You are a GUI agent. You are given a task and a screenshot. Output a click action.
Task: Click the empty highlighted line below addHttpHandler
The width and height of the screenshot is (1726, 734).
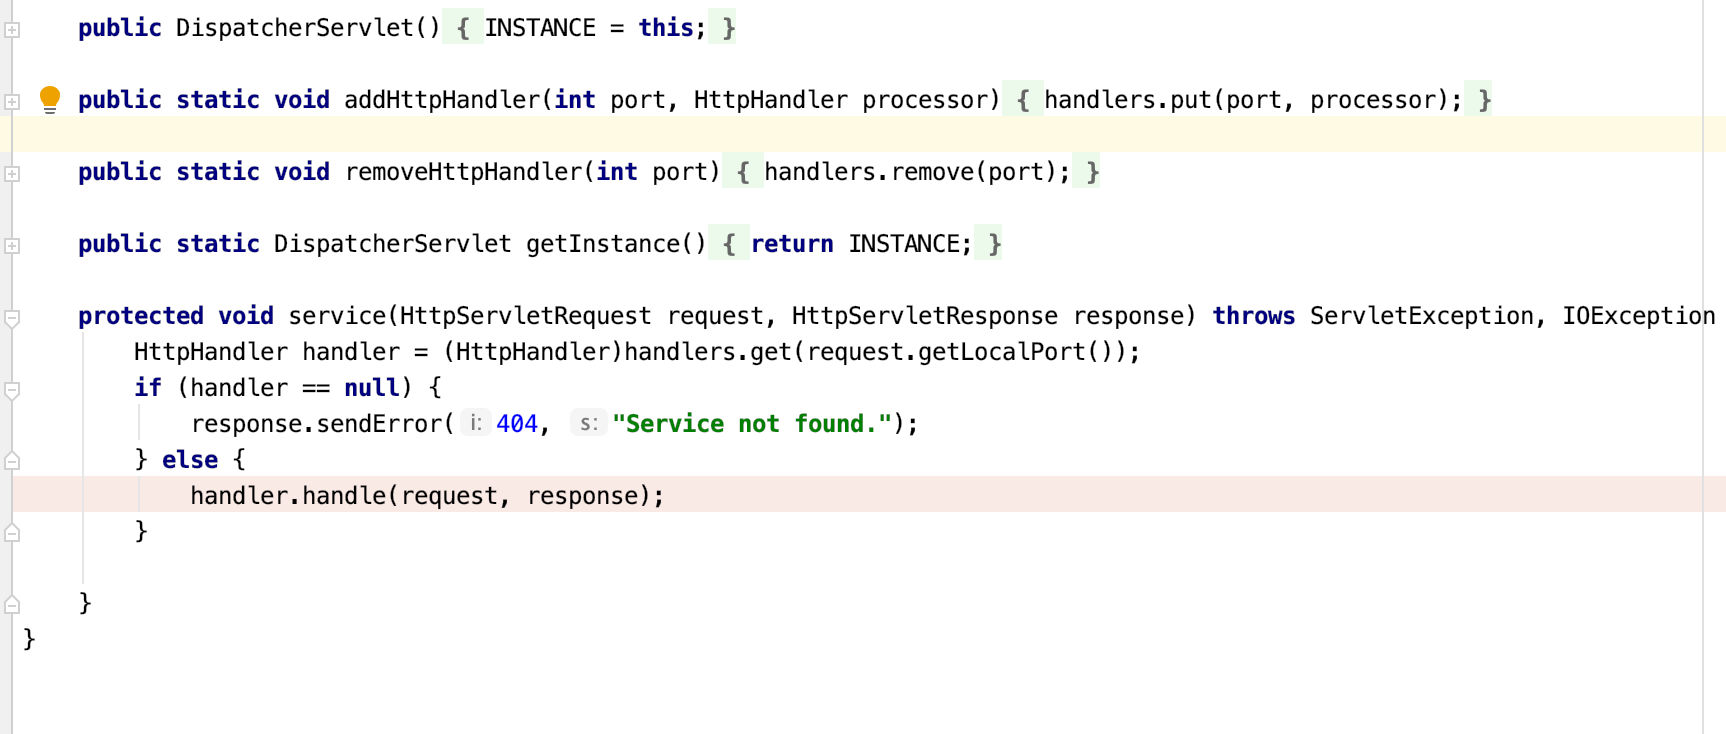click(869, 134)
